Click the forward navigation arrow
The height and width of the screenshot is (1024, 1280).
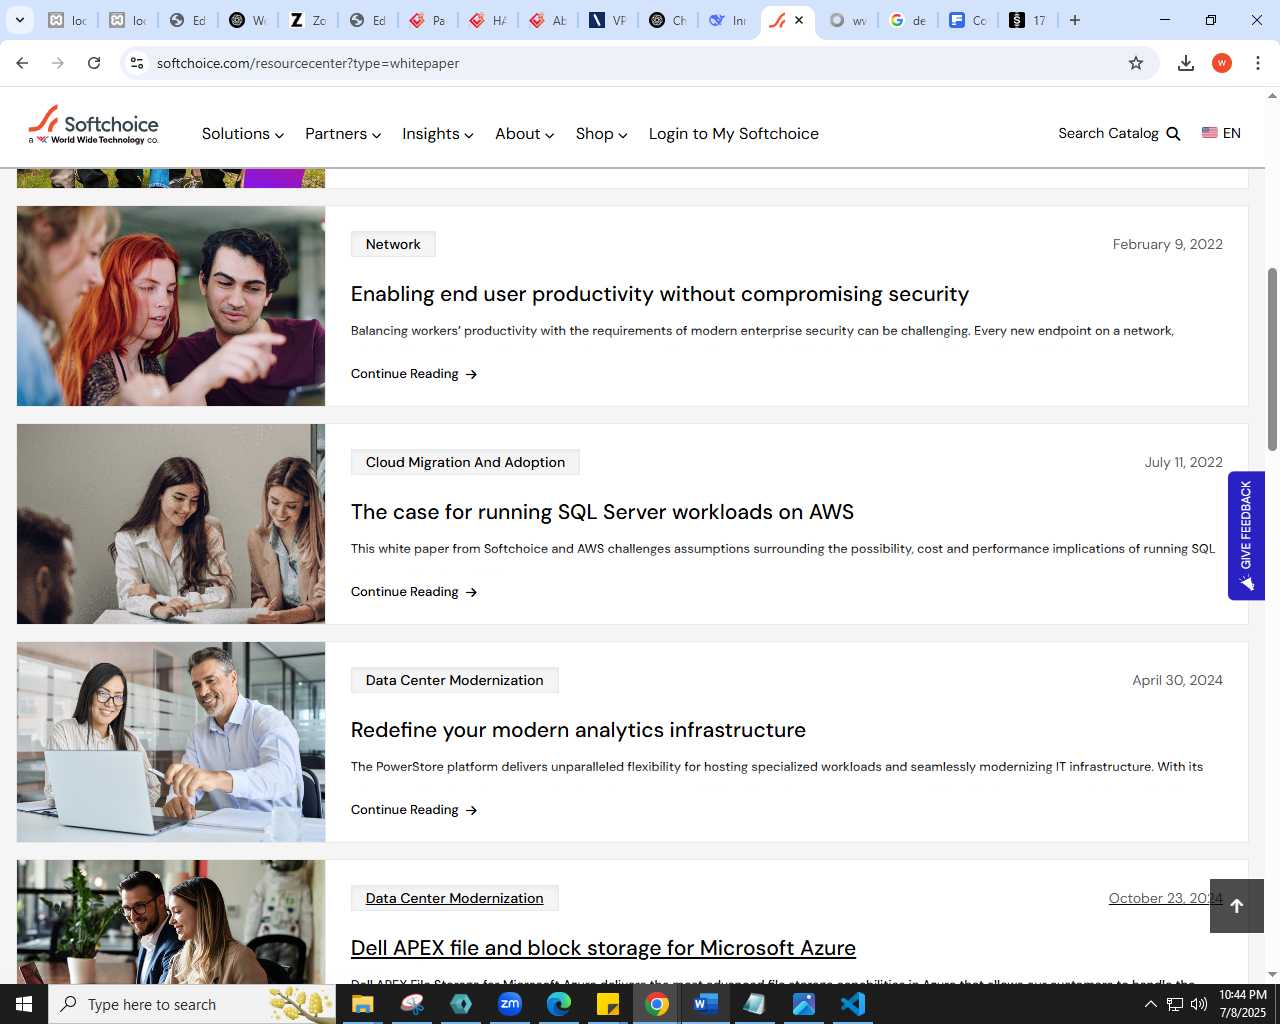[58, 63]
